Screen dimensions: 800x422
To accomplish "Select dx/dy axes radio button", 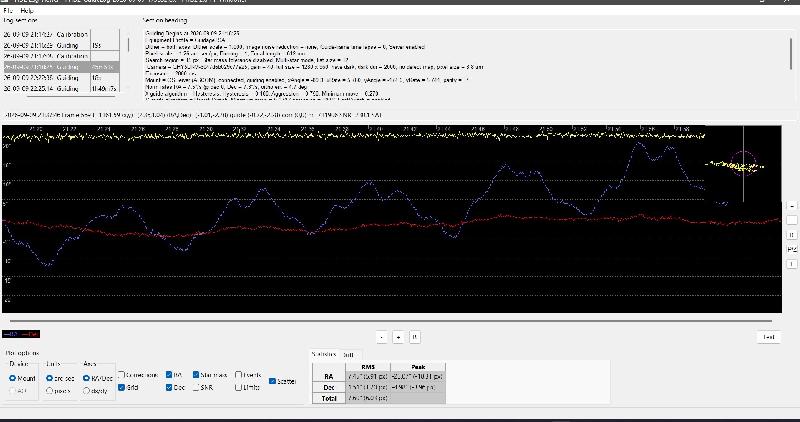I will [x=95, y=391].
